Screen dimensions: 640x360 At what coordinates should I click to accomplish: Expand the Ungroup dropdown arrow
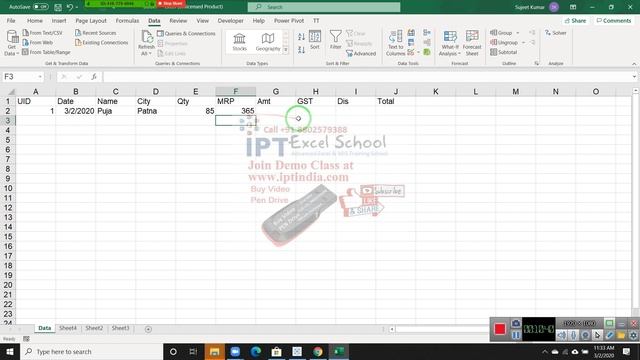click(x=524, y=42)
